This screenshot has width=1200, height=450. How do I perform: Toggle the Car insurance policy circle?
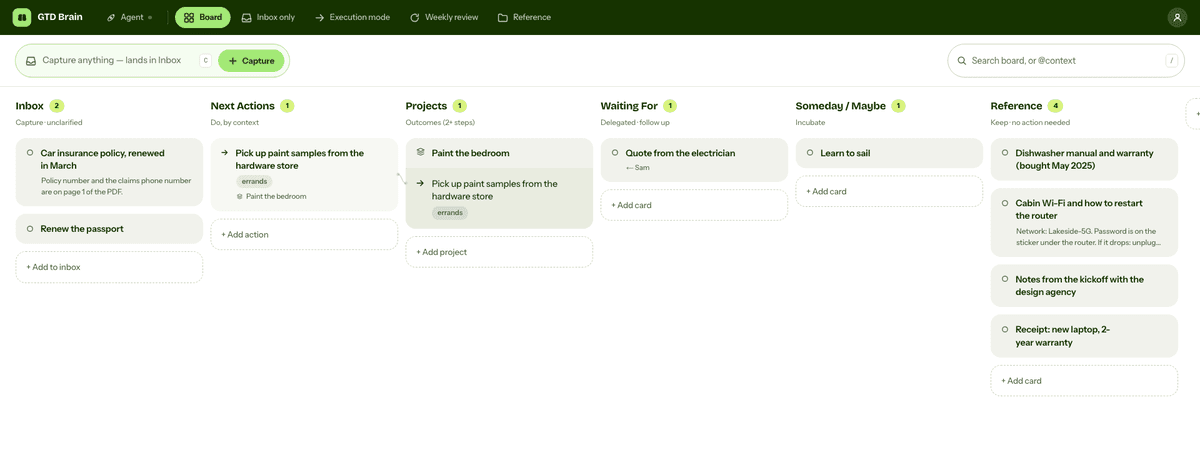(x=30, y=153)
